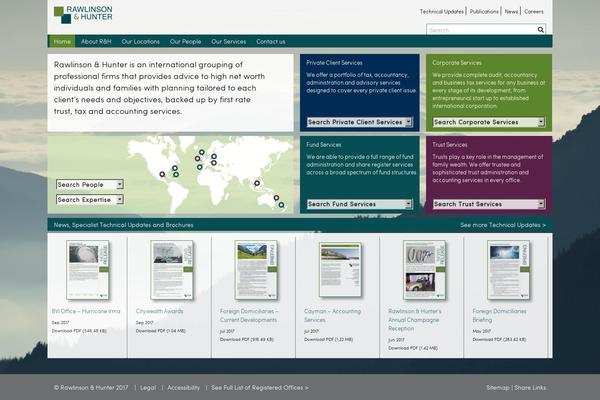
Task: Download the Citywealth Awards PDF
Action: click(x=161, y=331)
